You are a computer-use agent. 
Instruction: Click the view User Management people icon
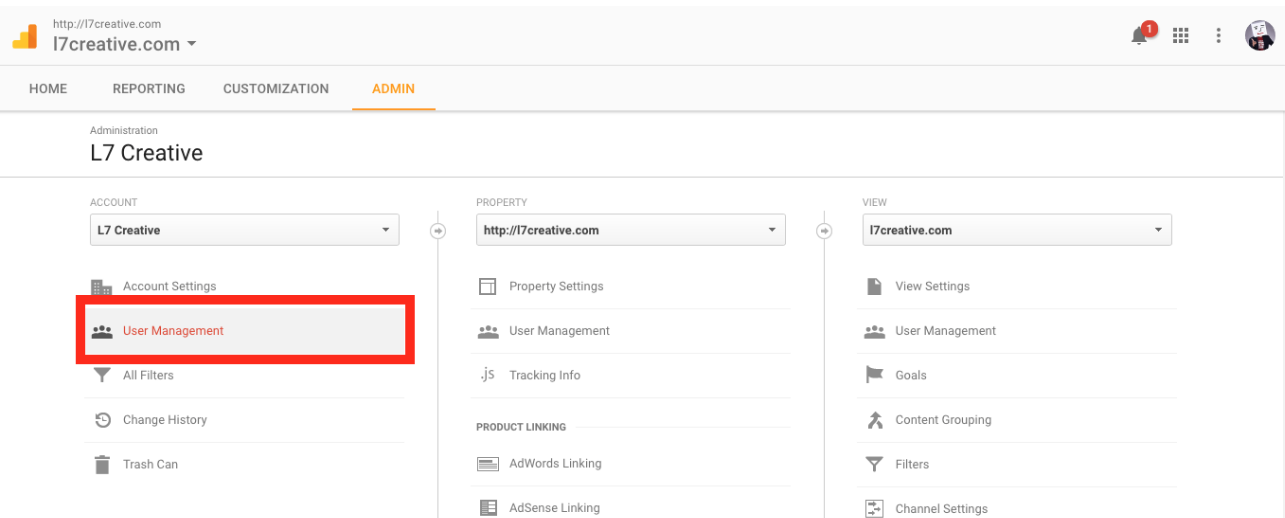[x=874, y=331]
